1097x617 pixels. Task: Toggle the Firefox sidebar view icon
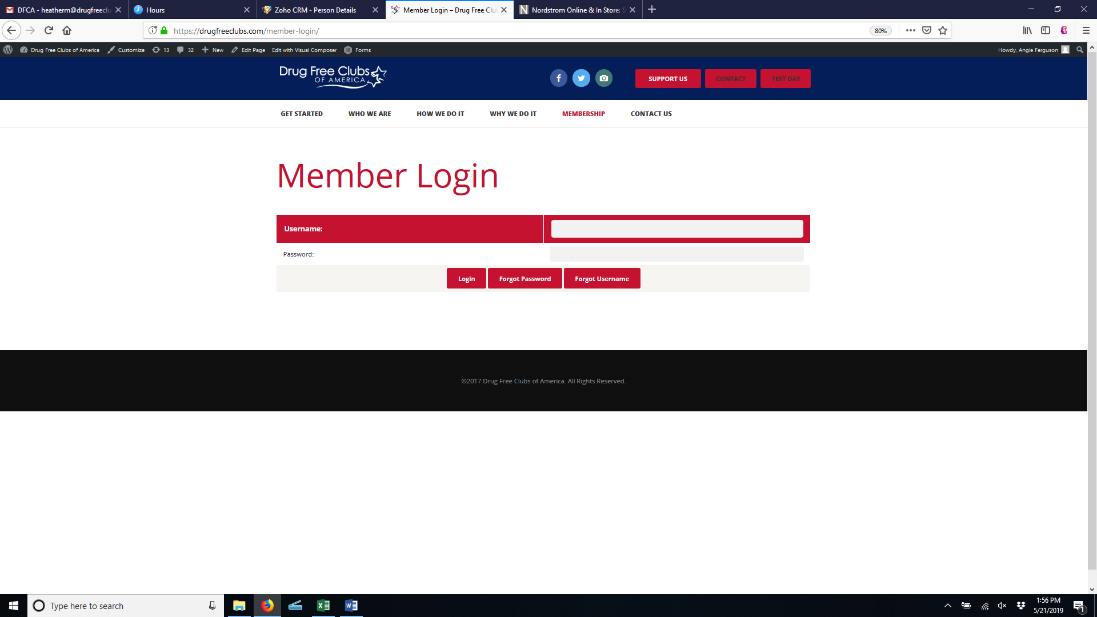1045,30
